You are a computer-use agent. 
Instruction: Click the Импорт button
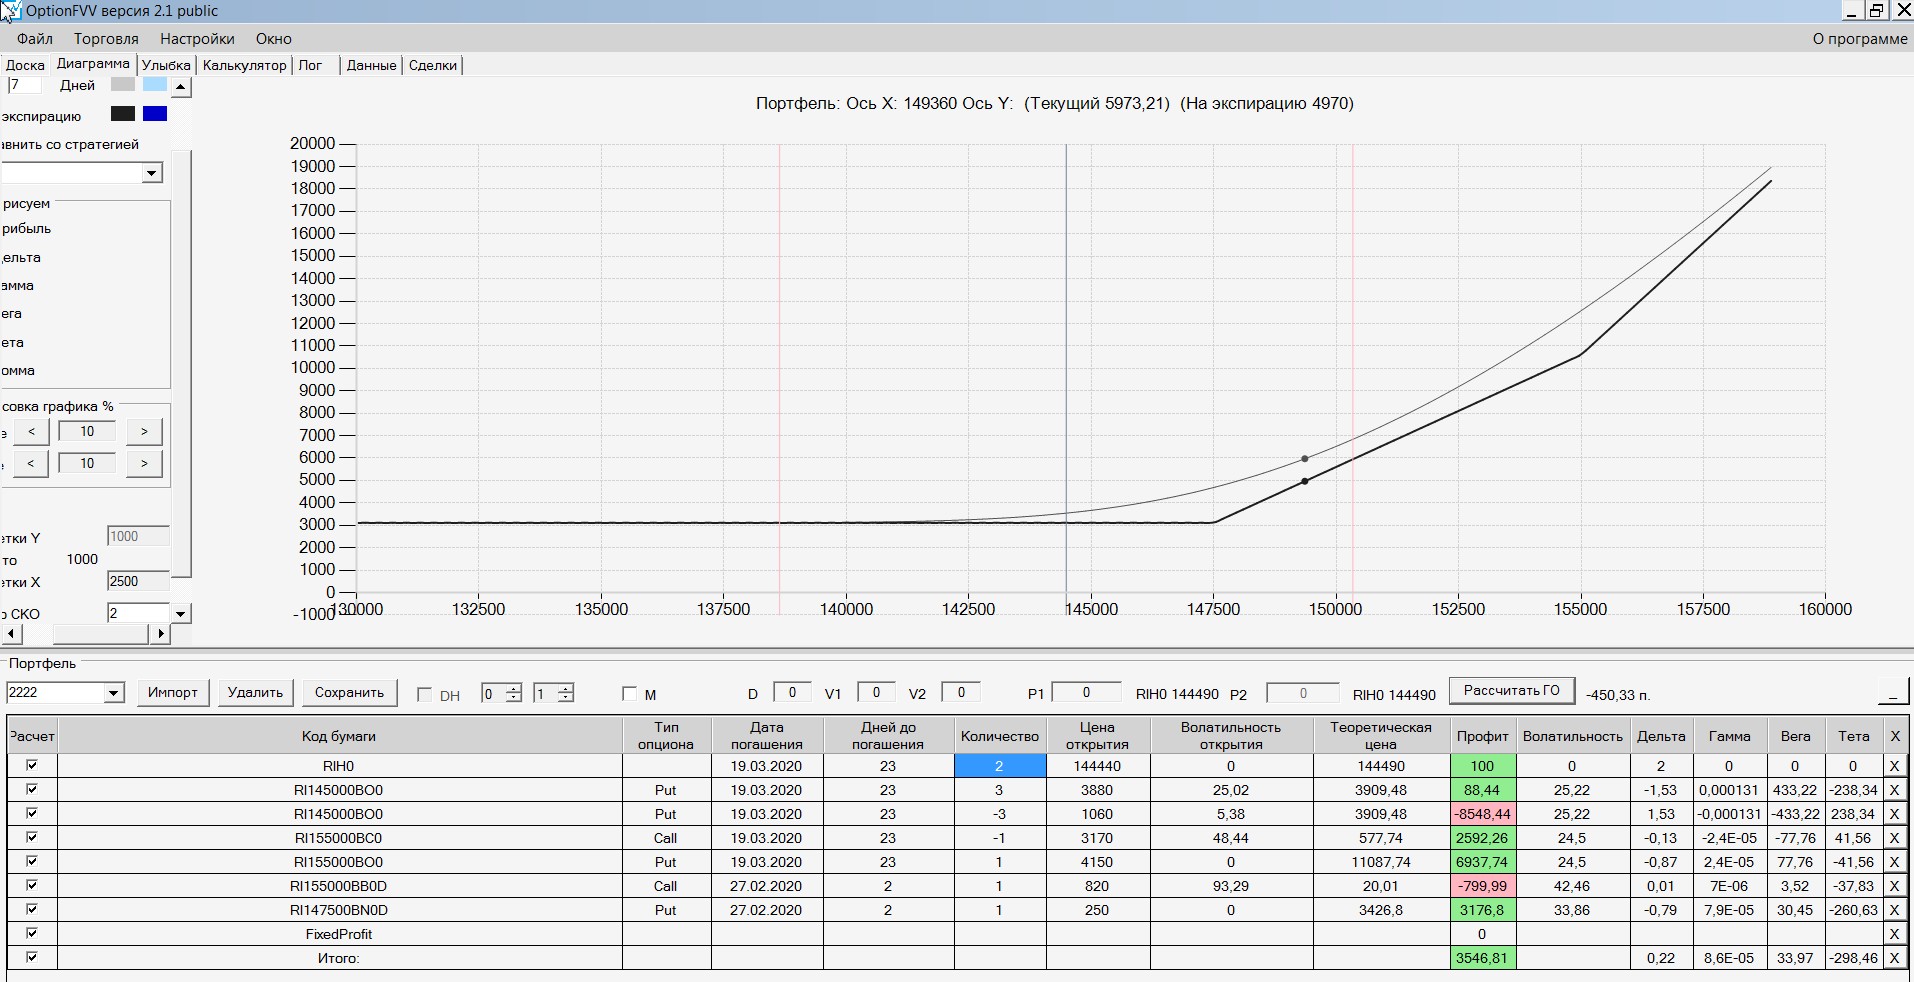[173, 693]
